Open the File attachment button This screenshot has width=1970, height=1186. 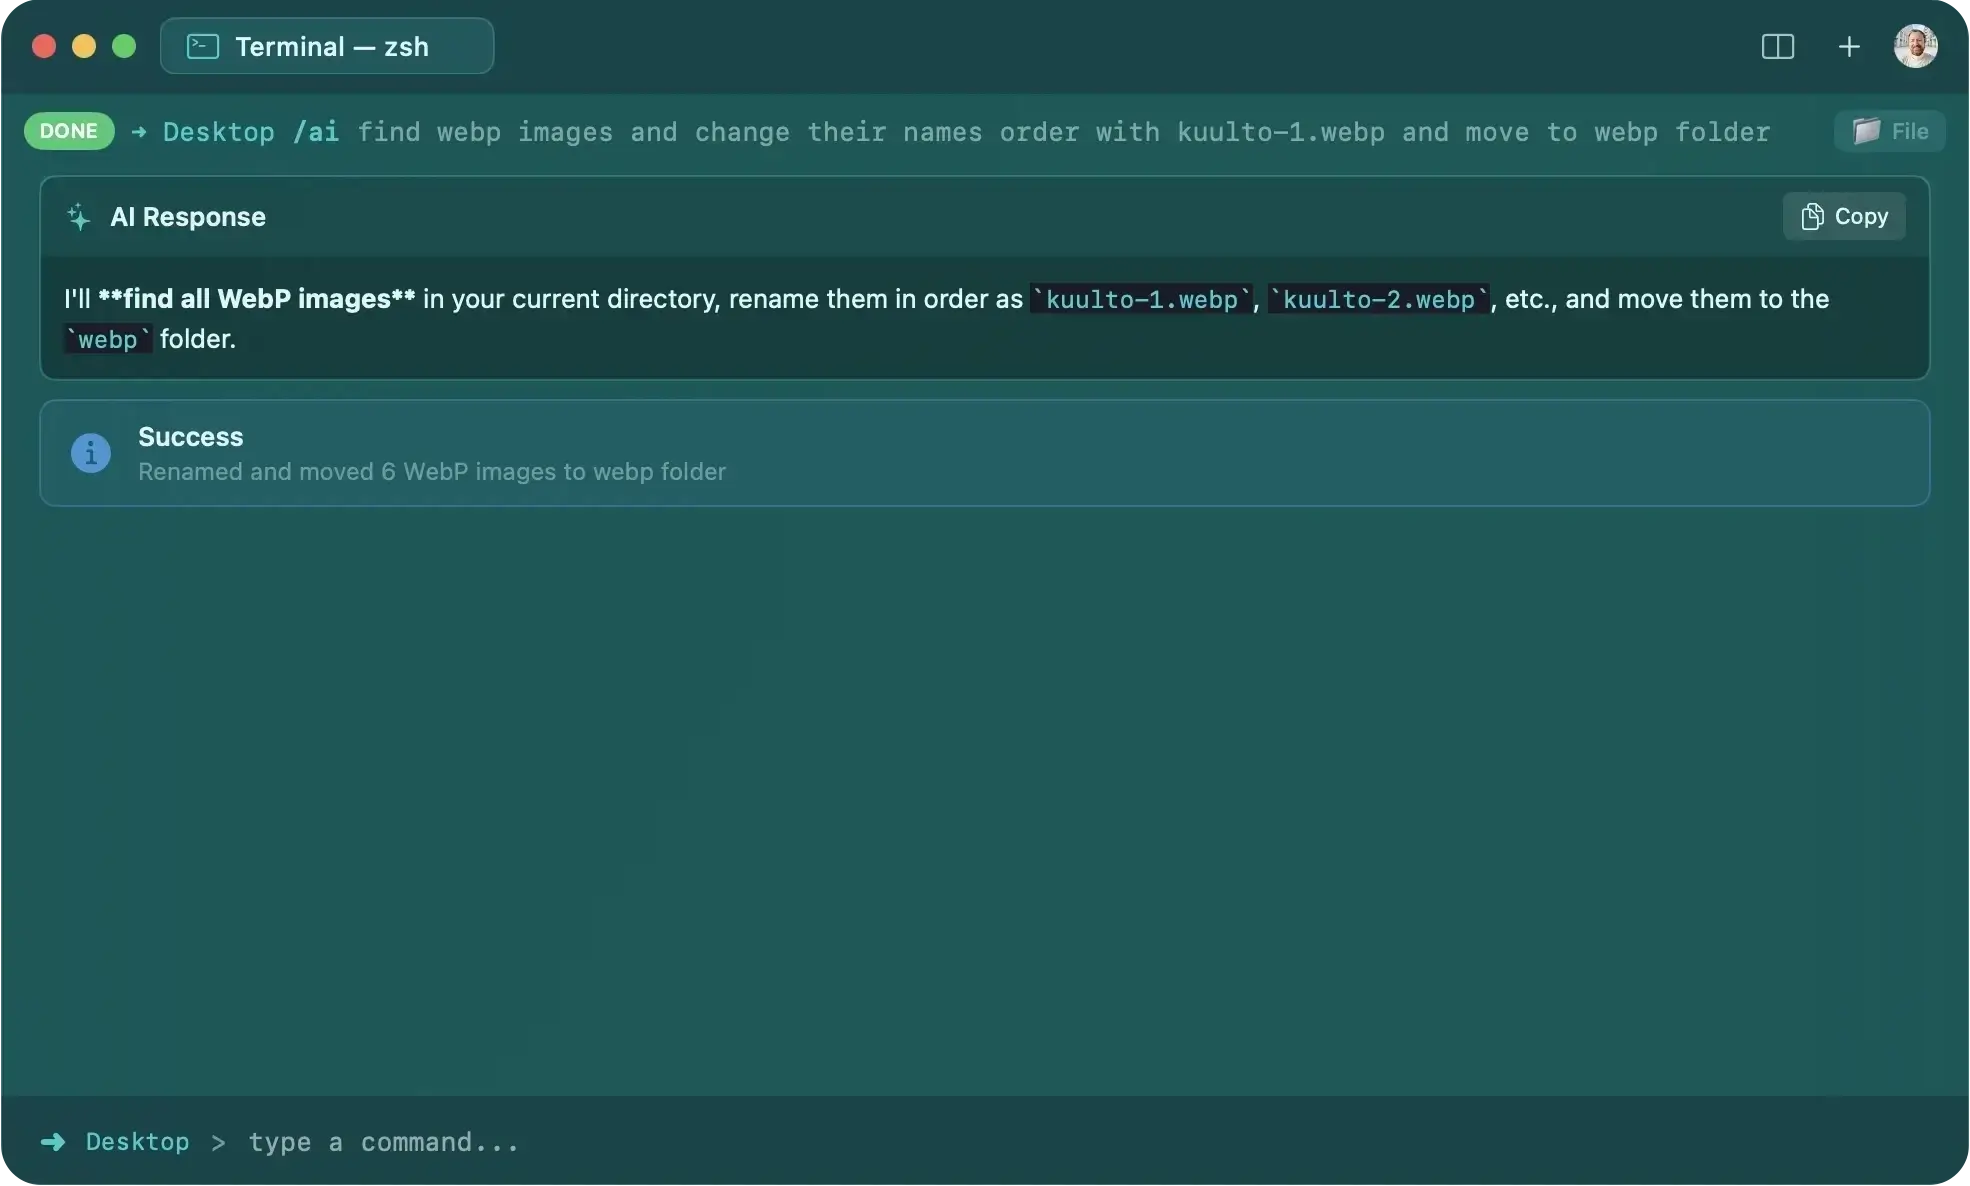[1890, 131]
